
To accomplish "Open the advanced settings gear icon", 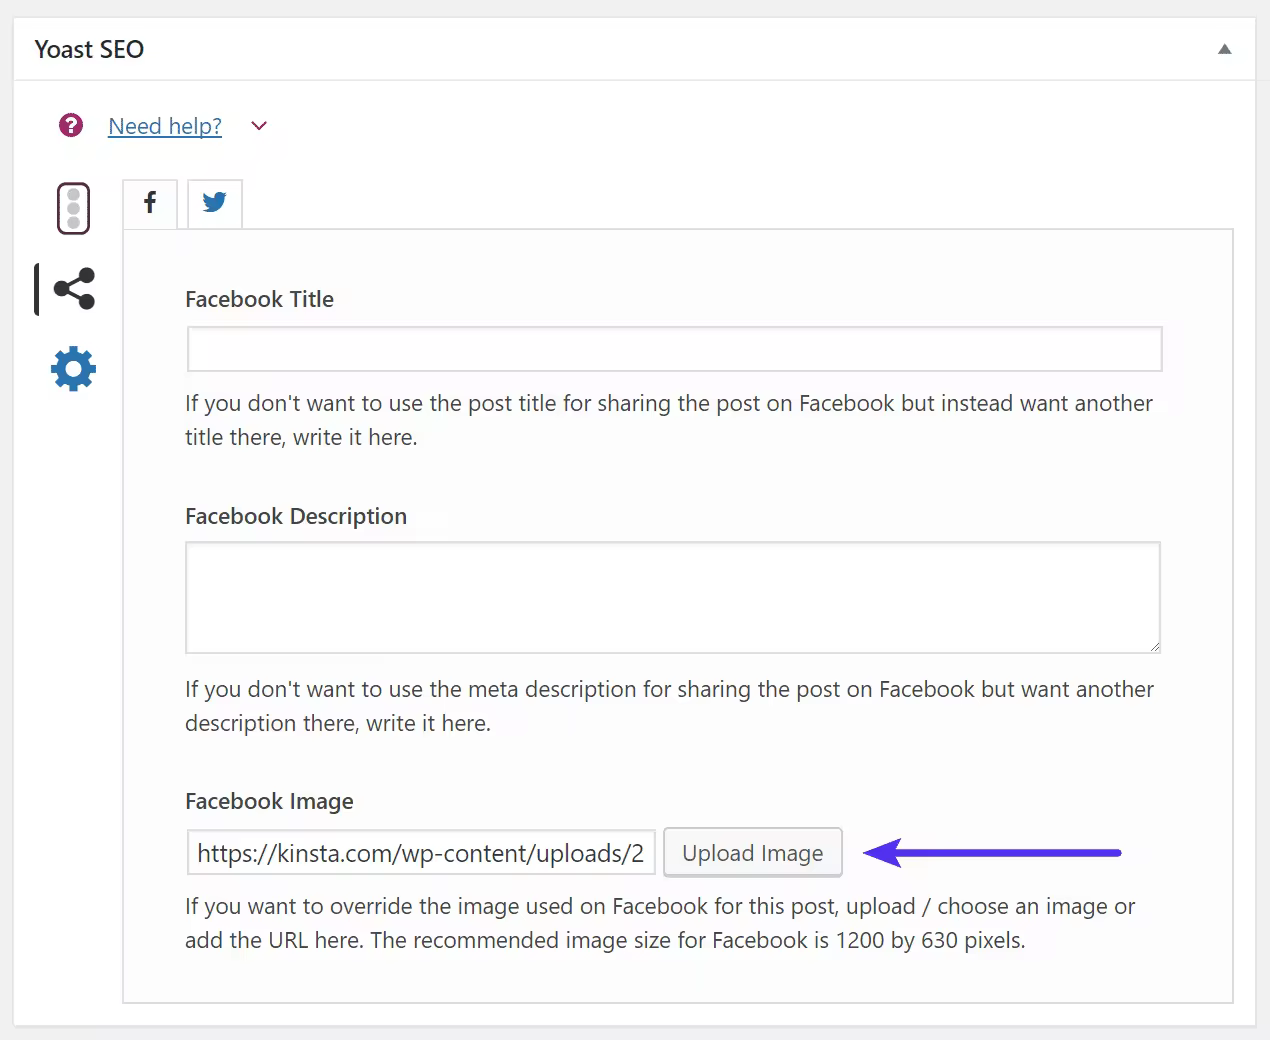I will pos(73,369).
